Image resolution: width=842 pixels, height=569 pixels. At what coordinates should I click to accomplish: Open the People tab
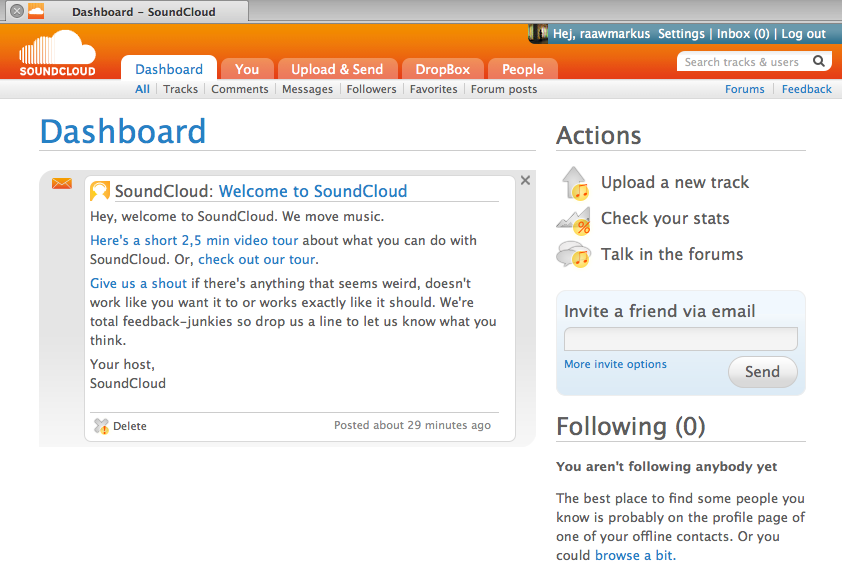tap(522, 69)
